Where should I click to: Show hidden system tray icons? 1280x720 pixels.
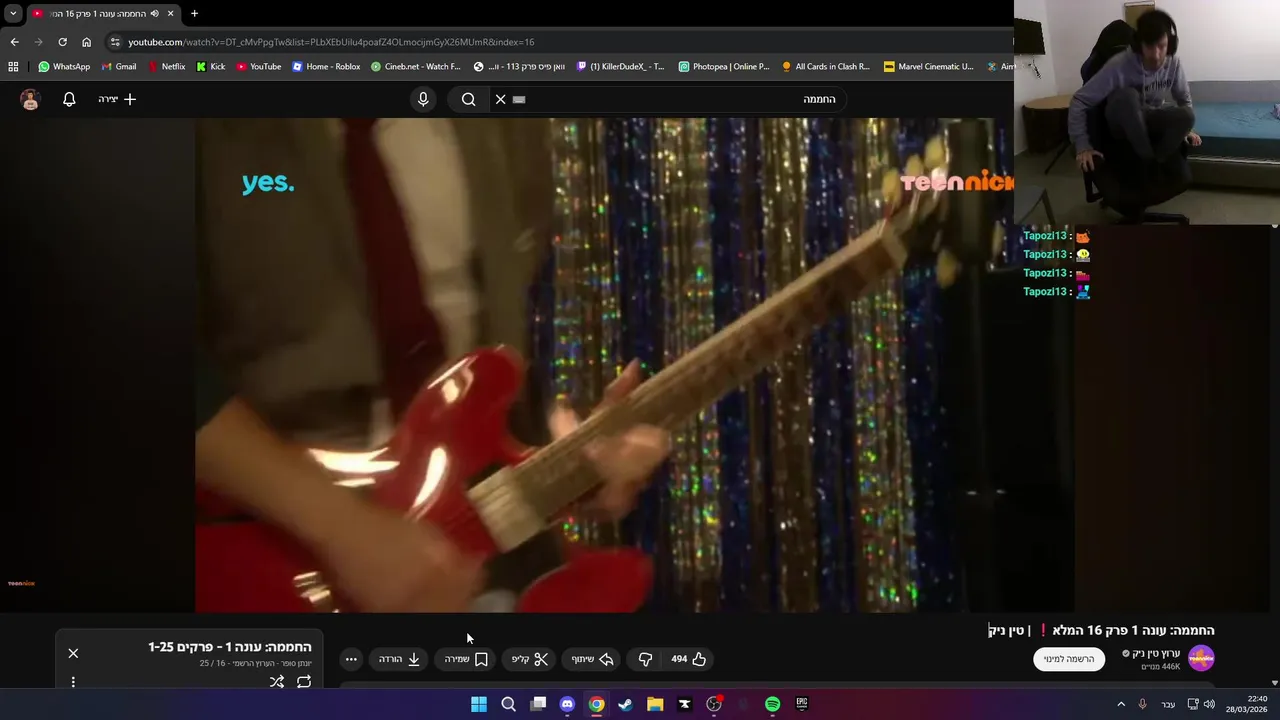click(1121, 704)
